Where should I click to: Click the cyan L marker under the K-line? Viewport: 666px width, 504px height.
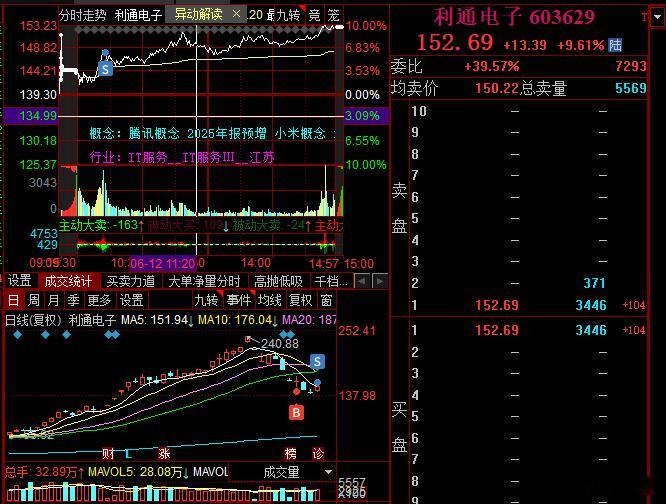pyautogui.click(x=128, y=454)
